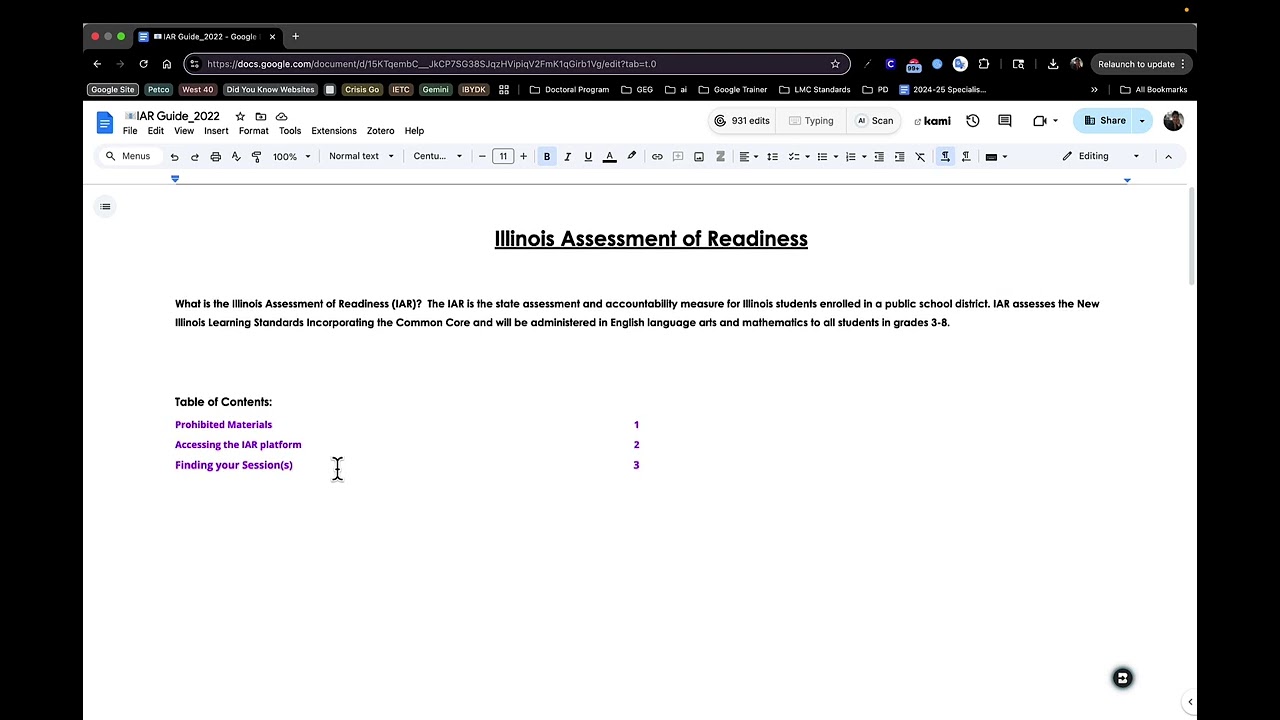Image resolution: width=1280 pixels, height=720 pixels.
Task: Click the font size field showing 11
Action: [503, 157]
